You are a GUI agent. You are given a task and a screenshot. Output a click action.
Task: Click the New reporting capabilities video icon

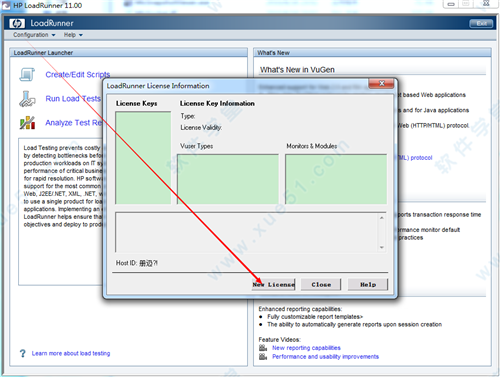pyautogui.click(x=263, y=348)
